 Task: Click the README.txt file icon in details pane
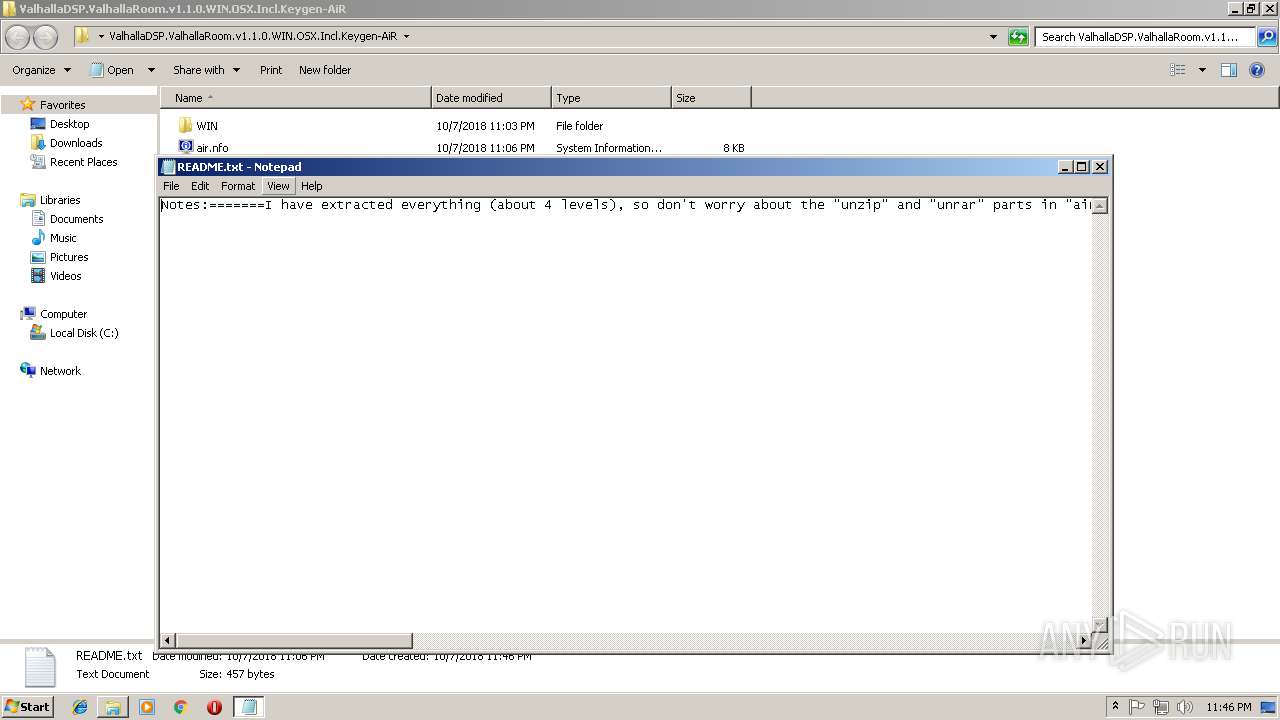click(x=40, y=667)
